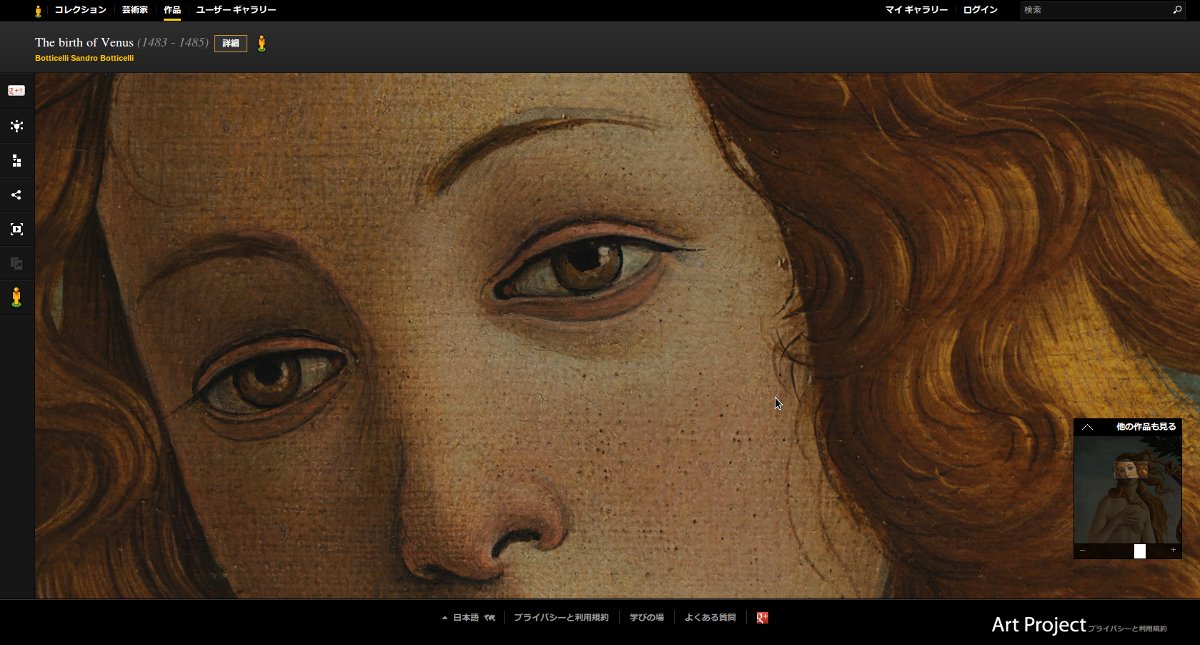Select the 作品 (Artworks) tab

coord(173,10)
